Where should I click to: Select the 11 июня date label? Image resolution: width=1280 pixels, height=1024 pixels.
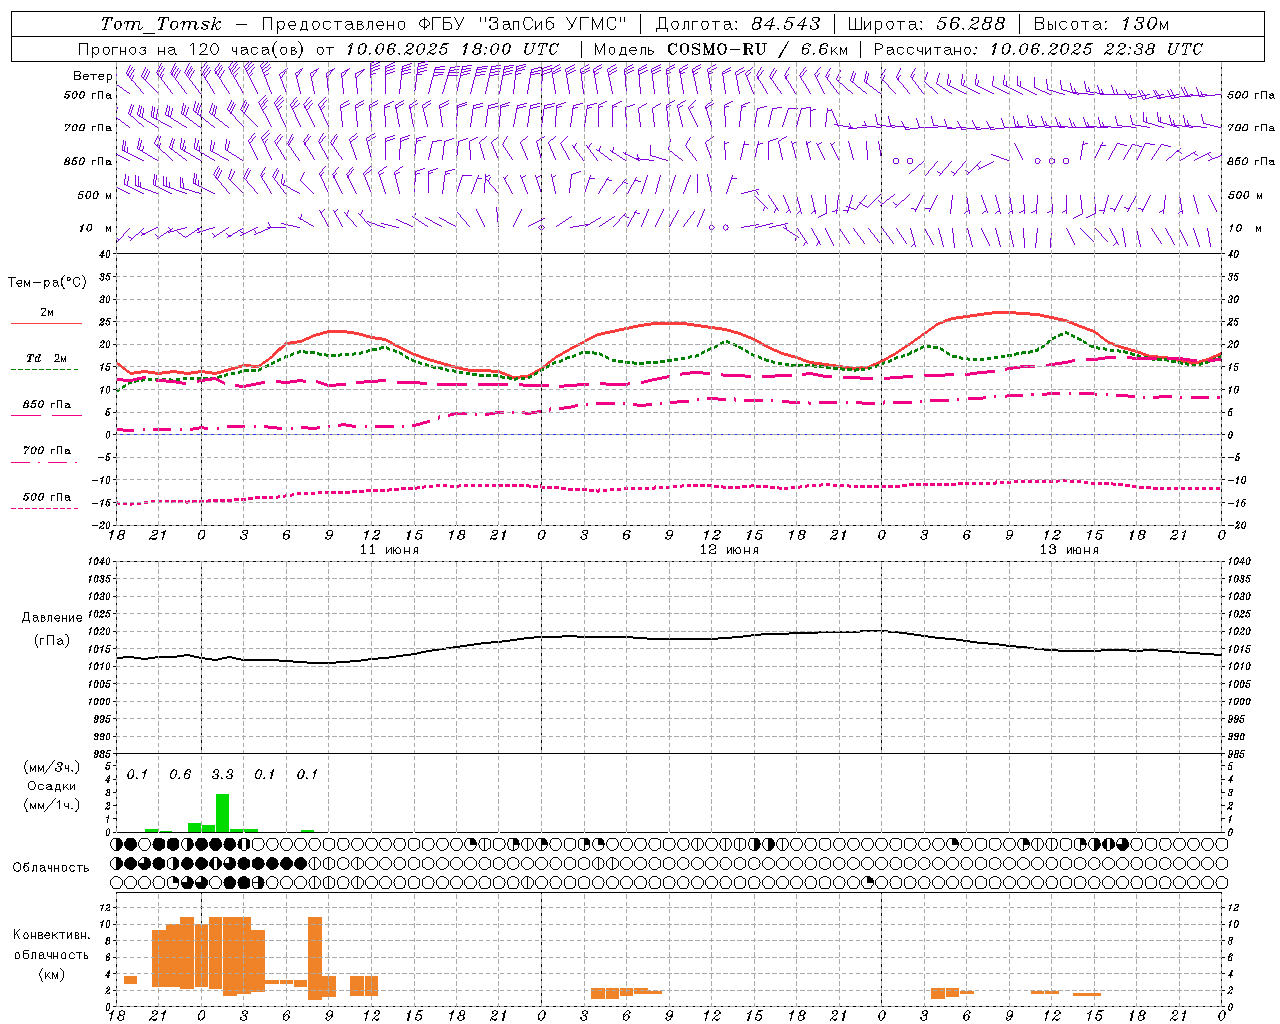coord(389,550)
